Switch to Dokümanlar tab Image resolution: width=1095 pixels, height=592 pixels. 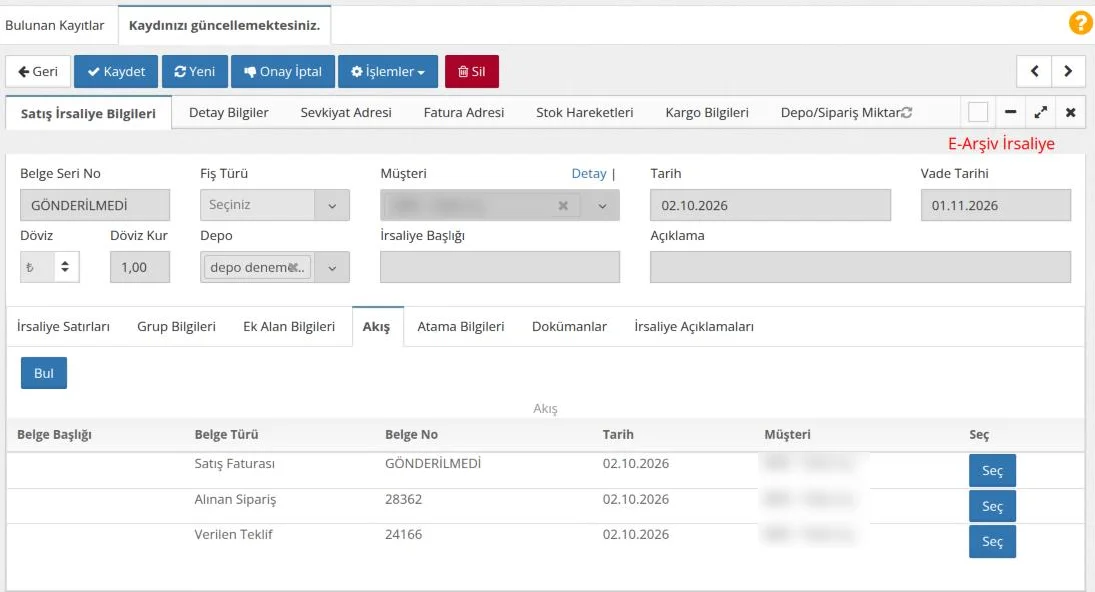(569, 326)
